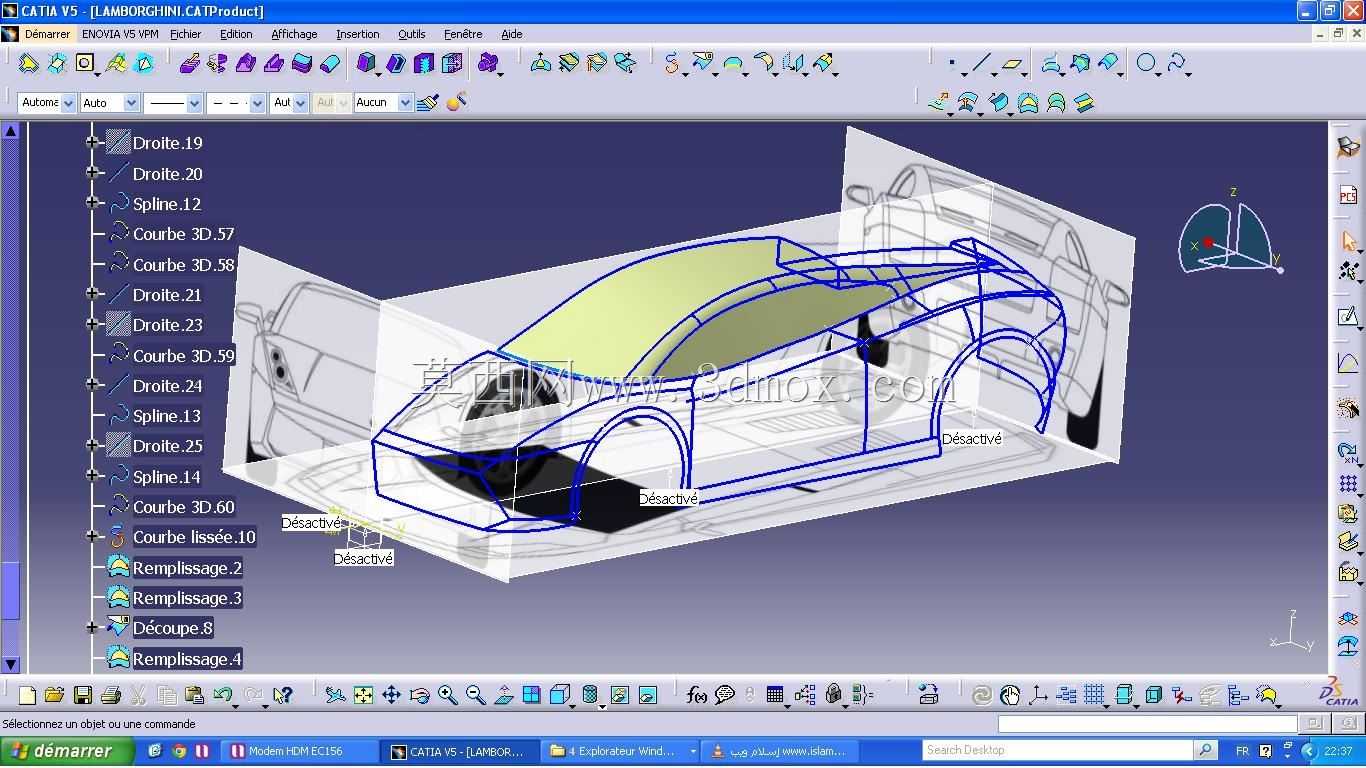Expand the Droite.24 tree node
The width and height of the screenshot is (1366, 768).
pyautogui.click(x=92, y=385)
